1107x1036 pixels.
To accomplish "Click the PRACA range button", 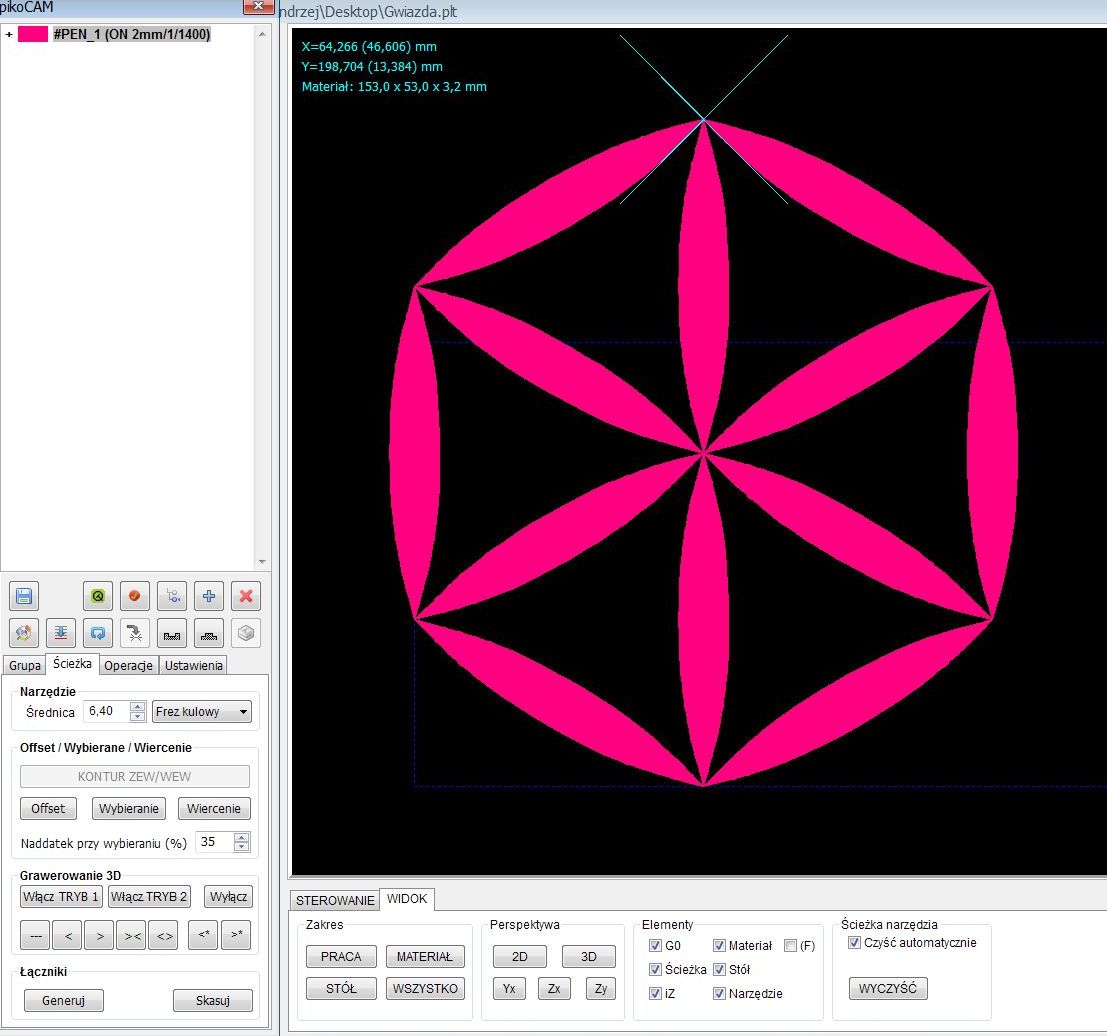I will tap(341, 957).
